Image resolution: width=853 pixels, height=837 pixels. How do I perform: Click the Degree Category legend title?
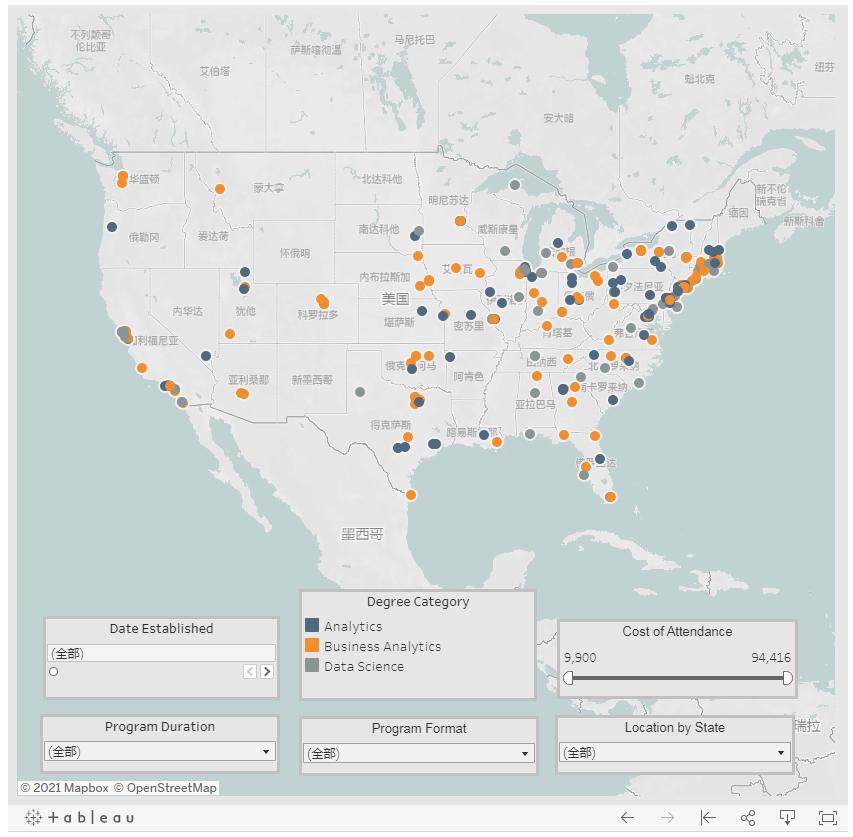point(418,602)
